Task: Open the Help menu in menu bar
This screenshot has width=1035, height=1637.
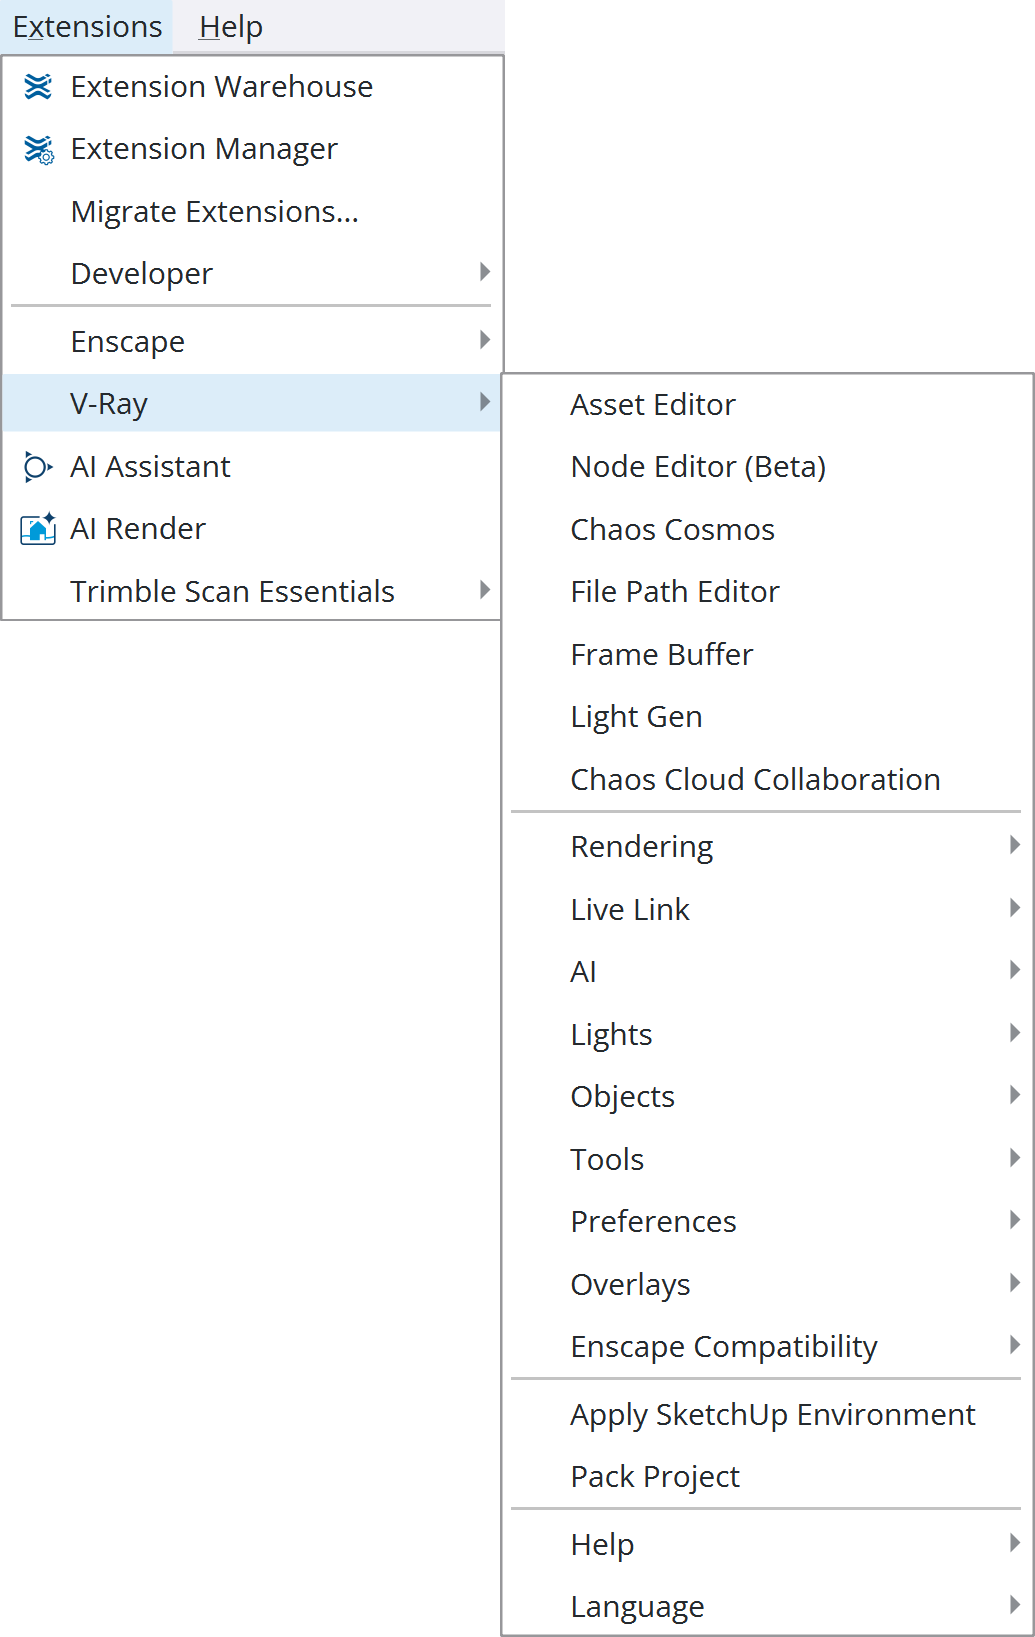Action: [231, 27]
